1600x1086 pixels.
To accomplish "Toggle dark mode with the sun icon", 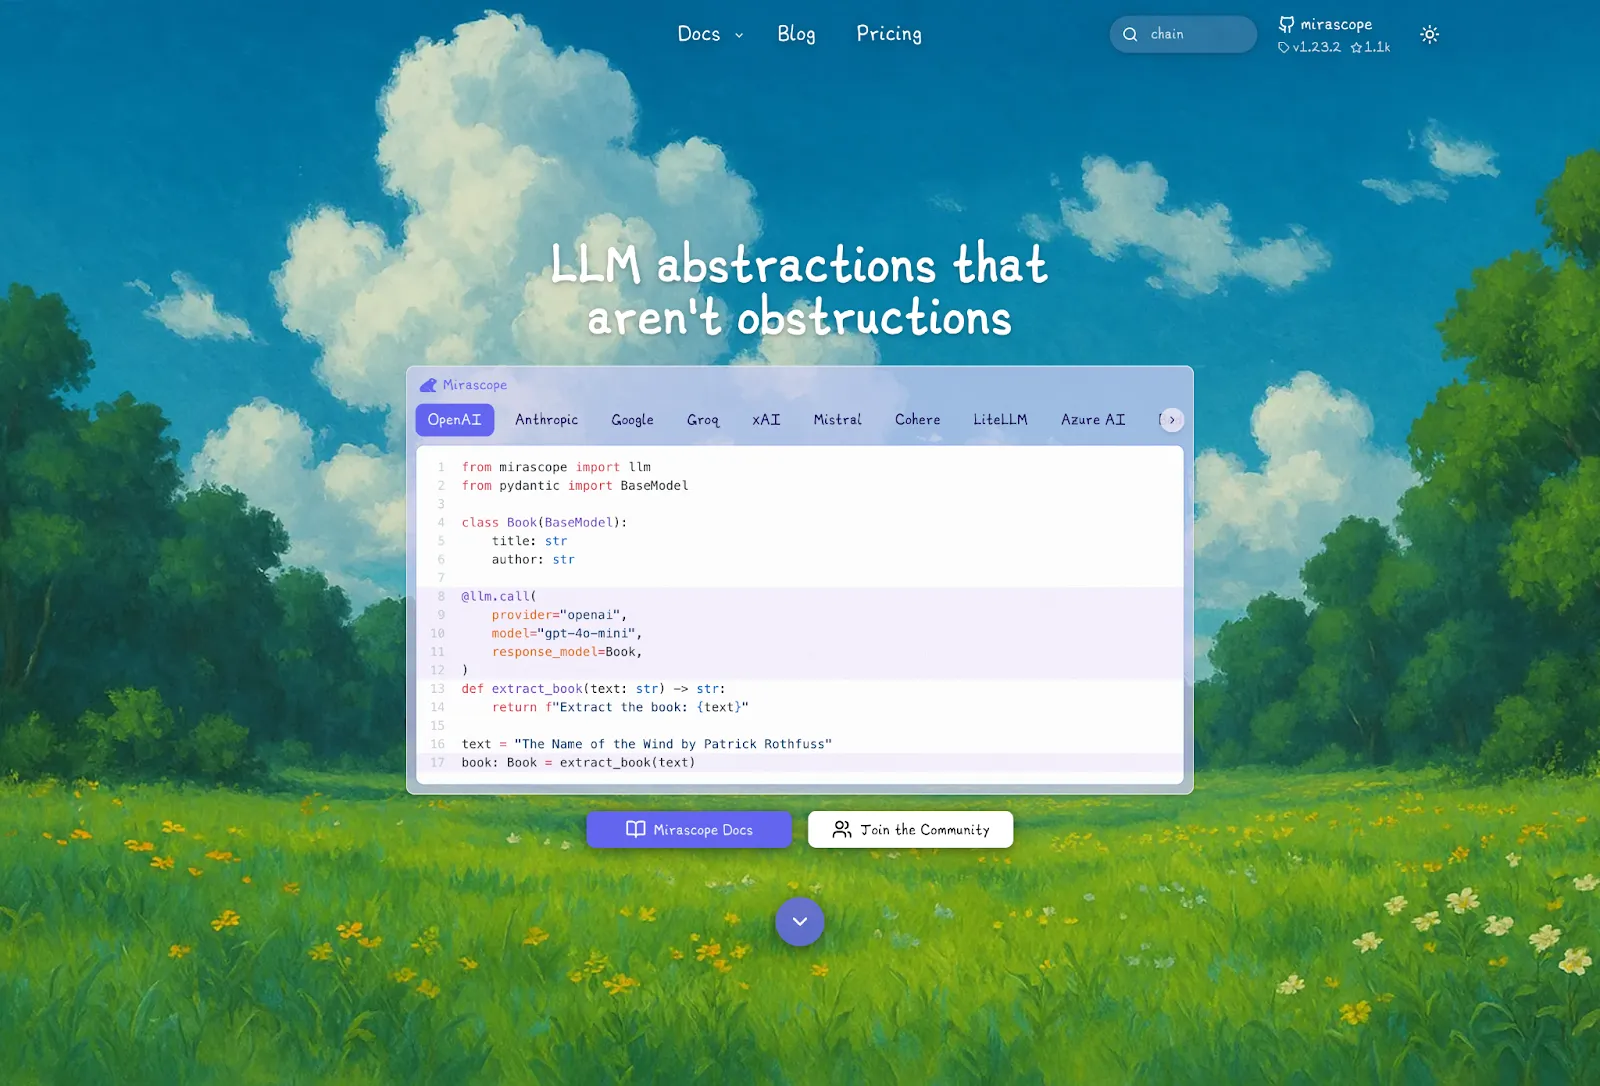I will 1430,34.
